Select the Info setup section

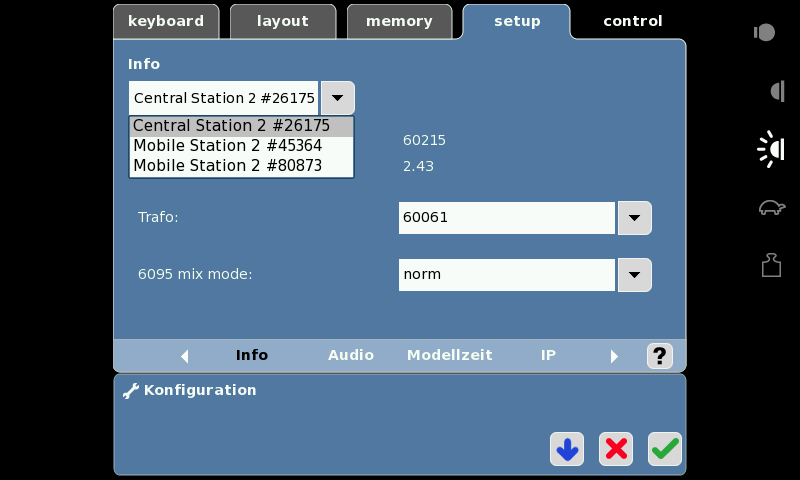click(252, 355)
